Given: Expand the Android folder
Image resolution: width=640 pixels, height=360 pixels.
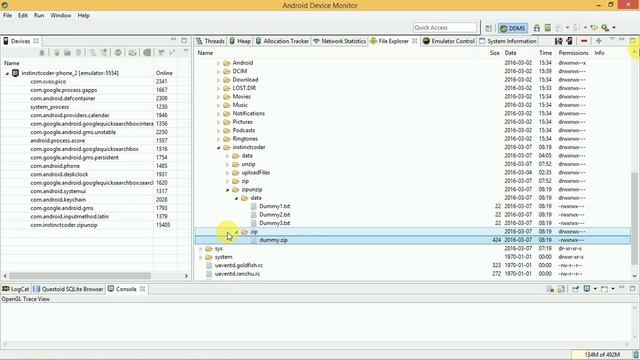Looking at the screenshot, I should 218,63.
